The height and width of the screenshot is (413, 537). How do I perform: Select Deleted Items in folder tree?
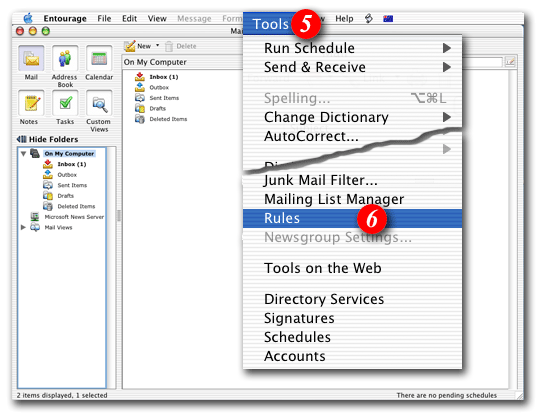(x=76, y=206)
